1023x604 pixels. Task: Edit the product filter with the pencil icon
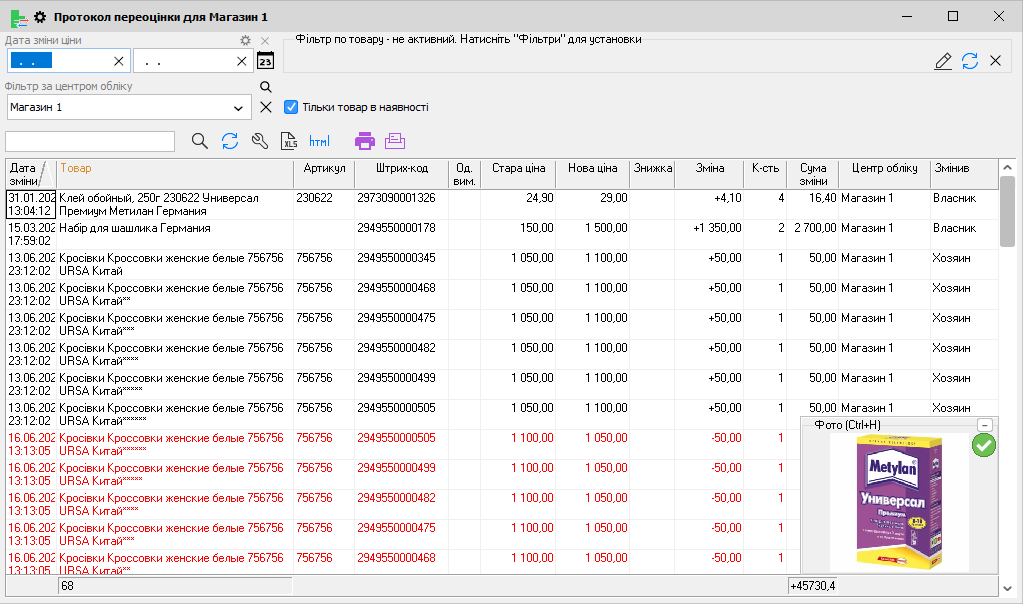click(943, 61)
